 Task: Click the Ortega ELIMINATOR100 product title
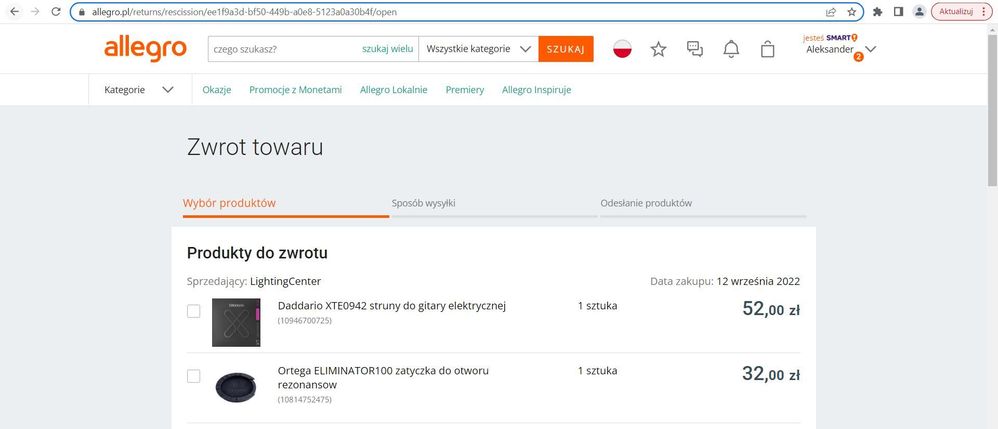point(383,377)
